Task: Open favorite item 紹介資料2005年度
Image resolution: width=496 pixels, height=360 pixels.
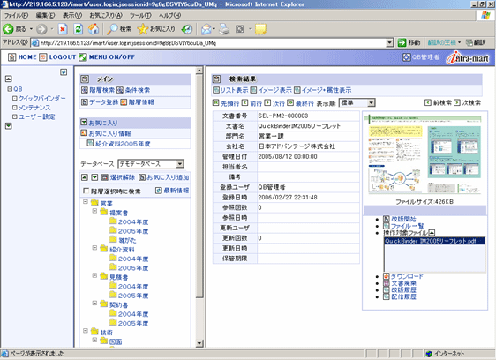Action: click(119, 143)
